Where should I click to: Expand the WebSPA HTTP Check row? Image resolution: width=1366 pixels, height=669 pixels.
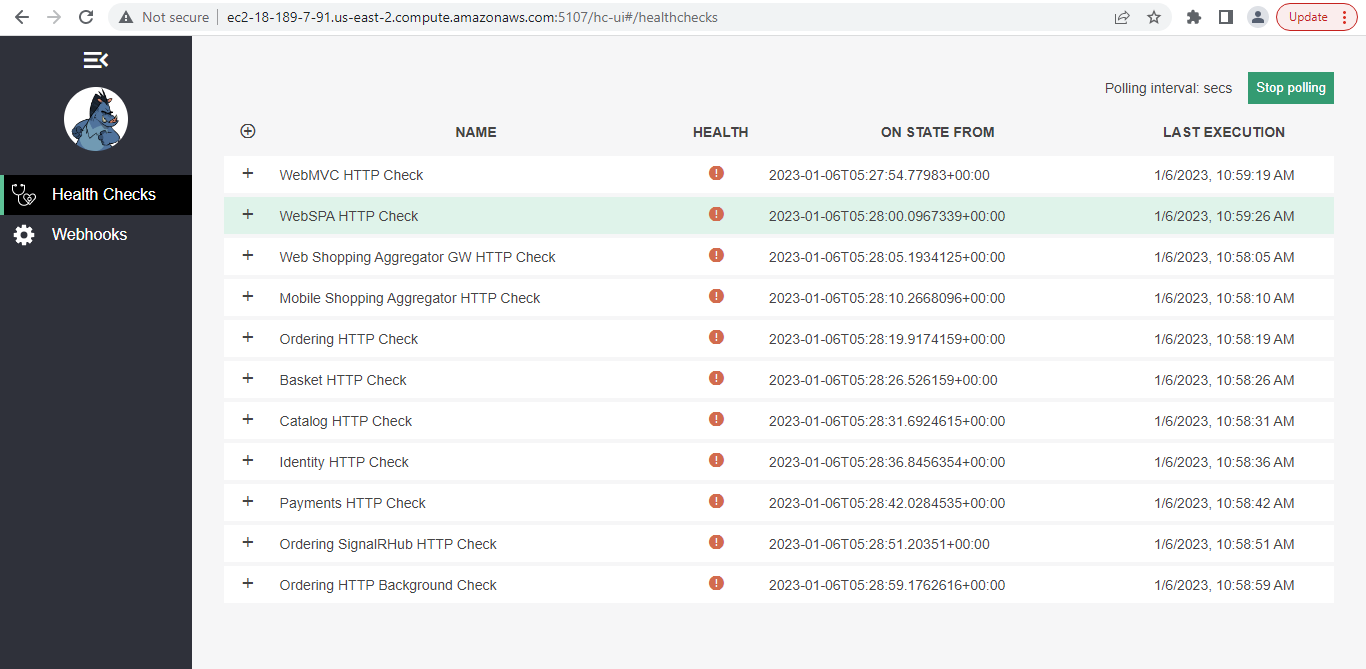(247, 214)
